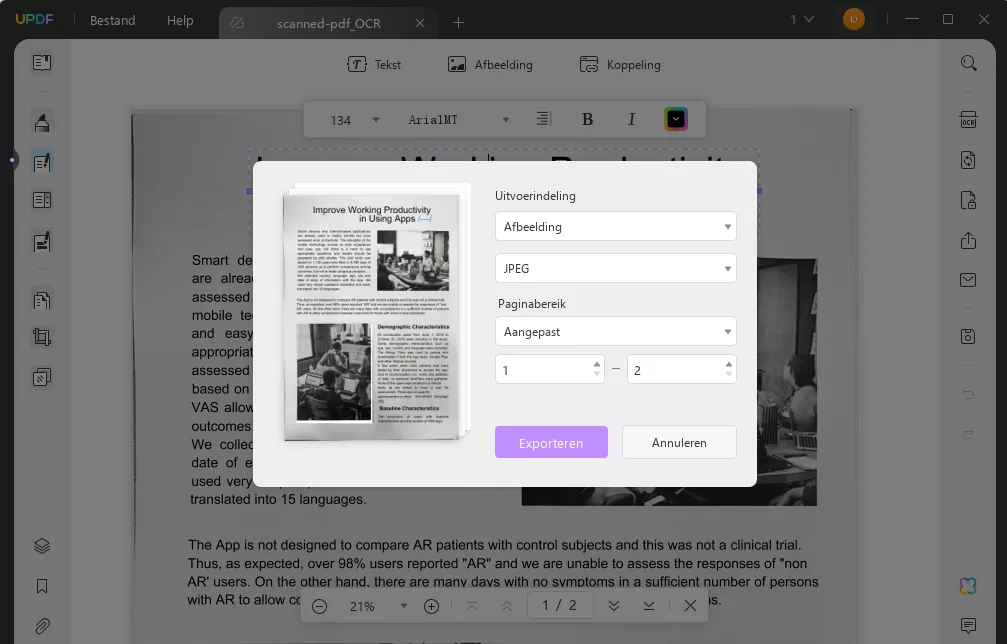This screenshot has width=1007, height=644.
Task: Click the UPDF logo
Action: tap(35, 19)
